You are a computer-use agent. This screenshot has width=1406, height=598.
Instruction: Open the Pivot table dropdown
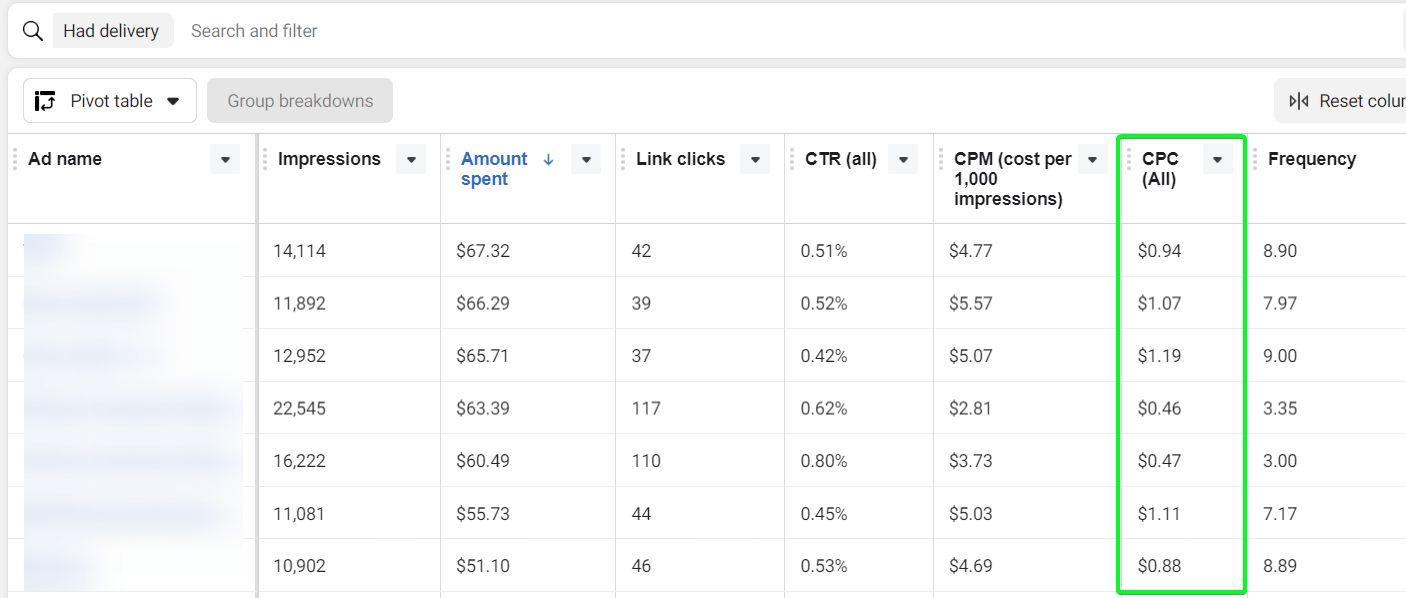[x=110, y=101]
